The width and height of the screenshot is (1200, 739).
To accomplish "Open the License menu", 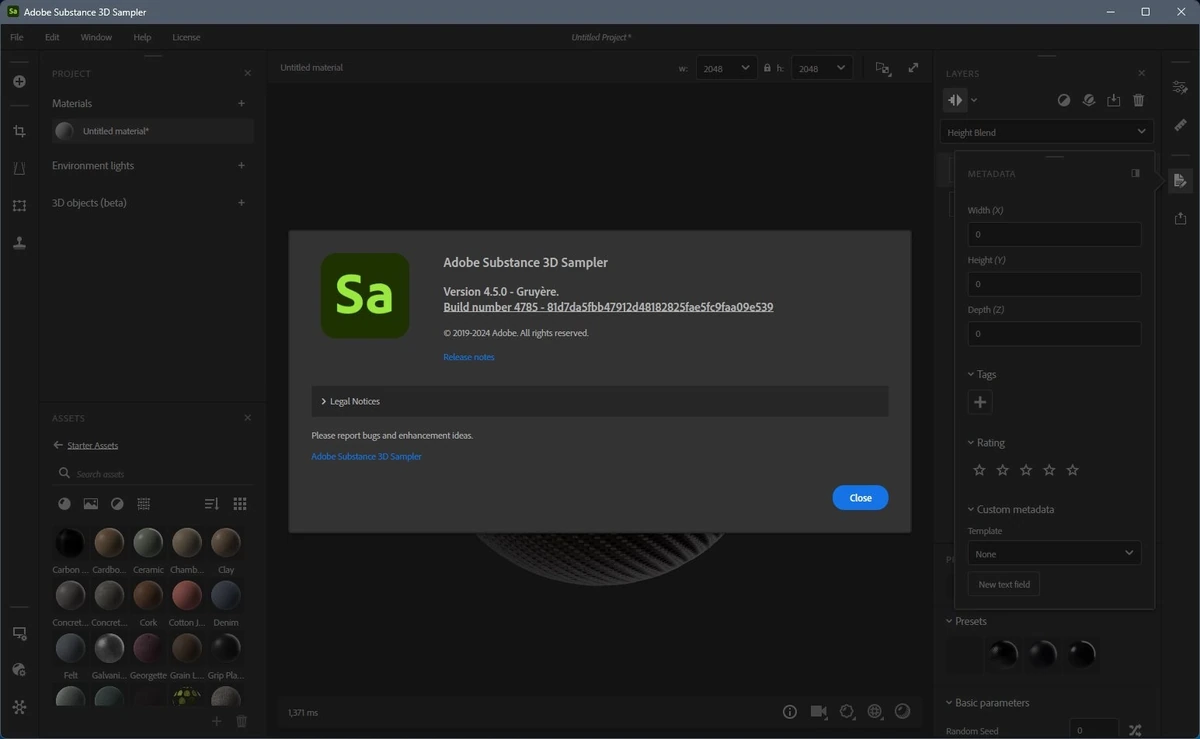I will tap(186, 37).
